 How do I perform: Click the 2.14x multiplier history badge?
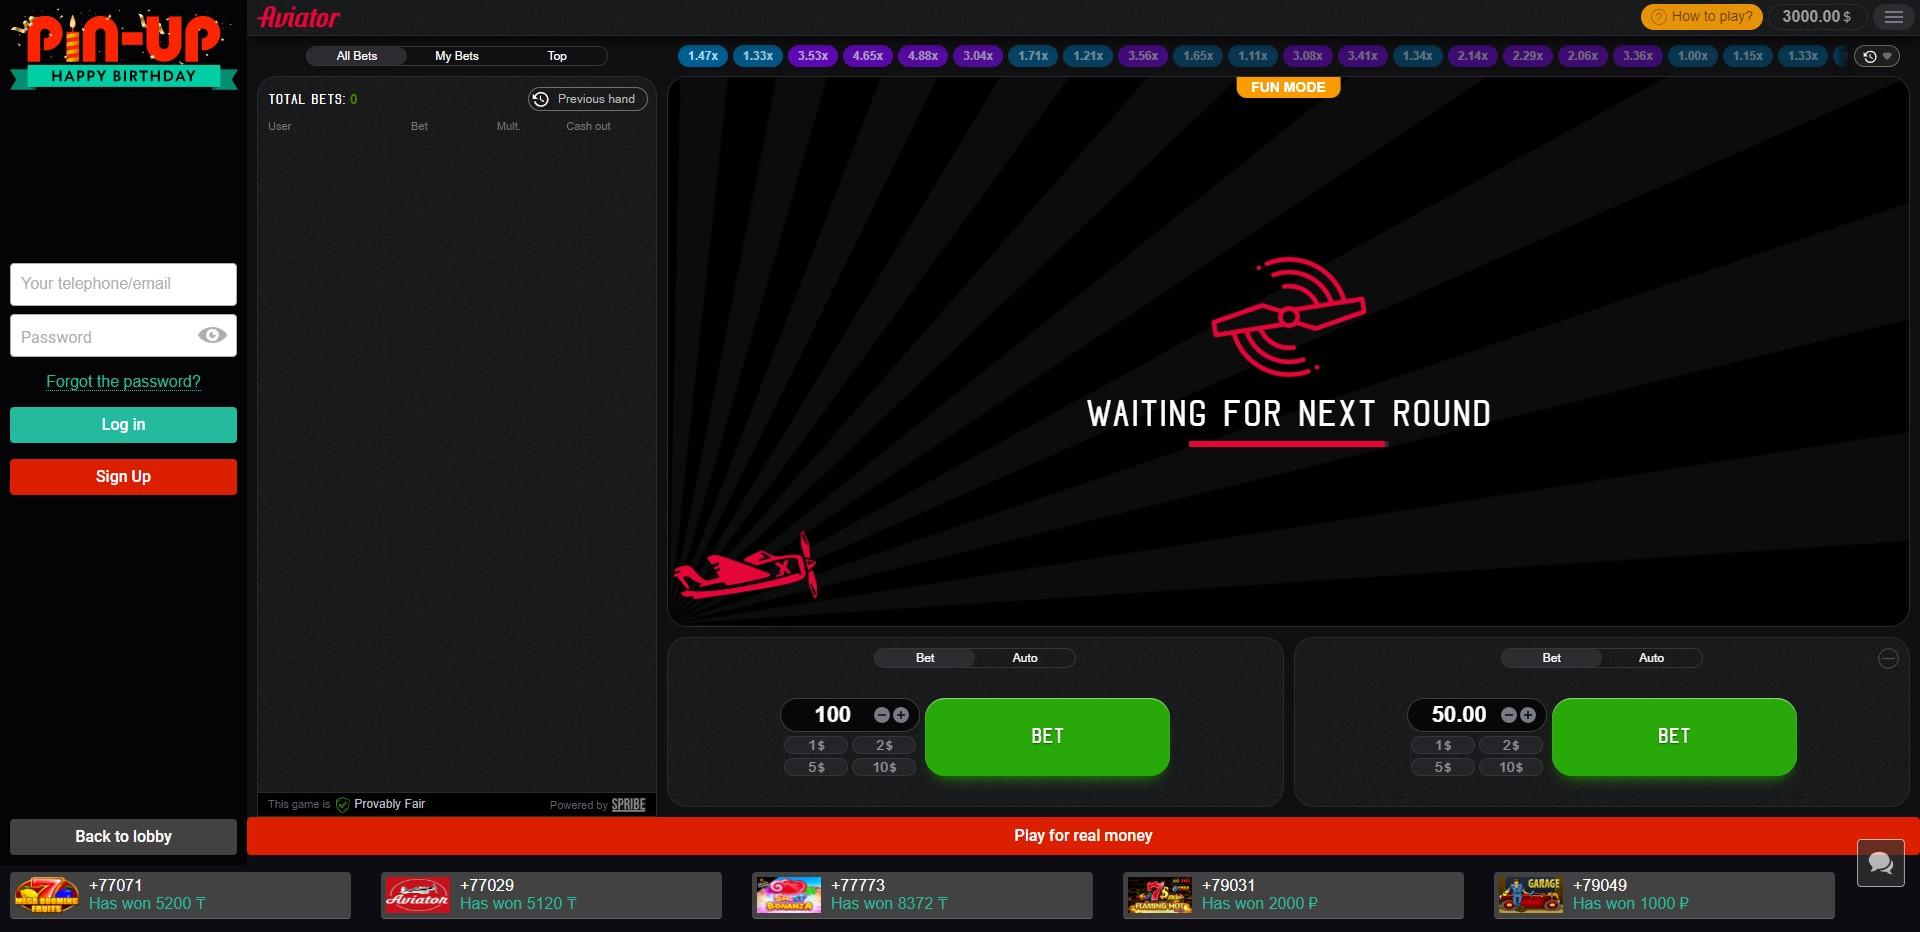tap(1473, 56)
